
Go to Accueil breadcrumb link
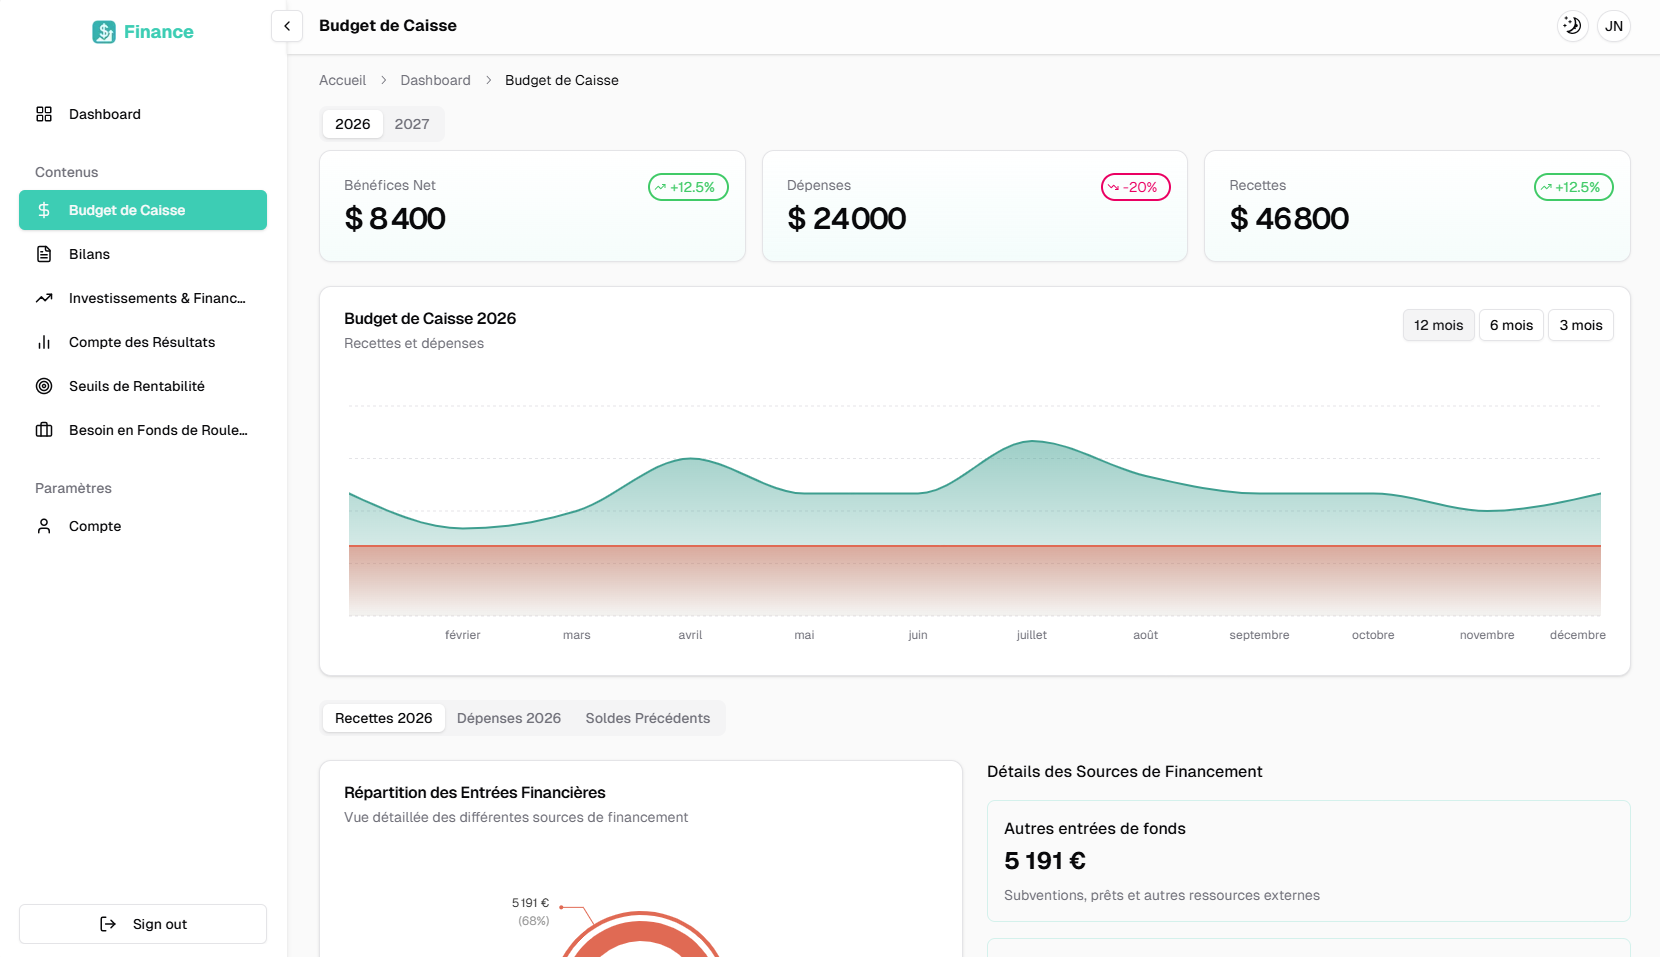[x=342, y=80]
